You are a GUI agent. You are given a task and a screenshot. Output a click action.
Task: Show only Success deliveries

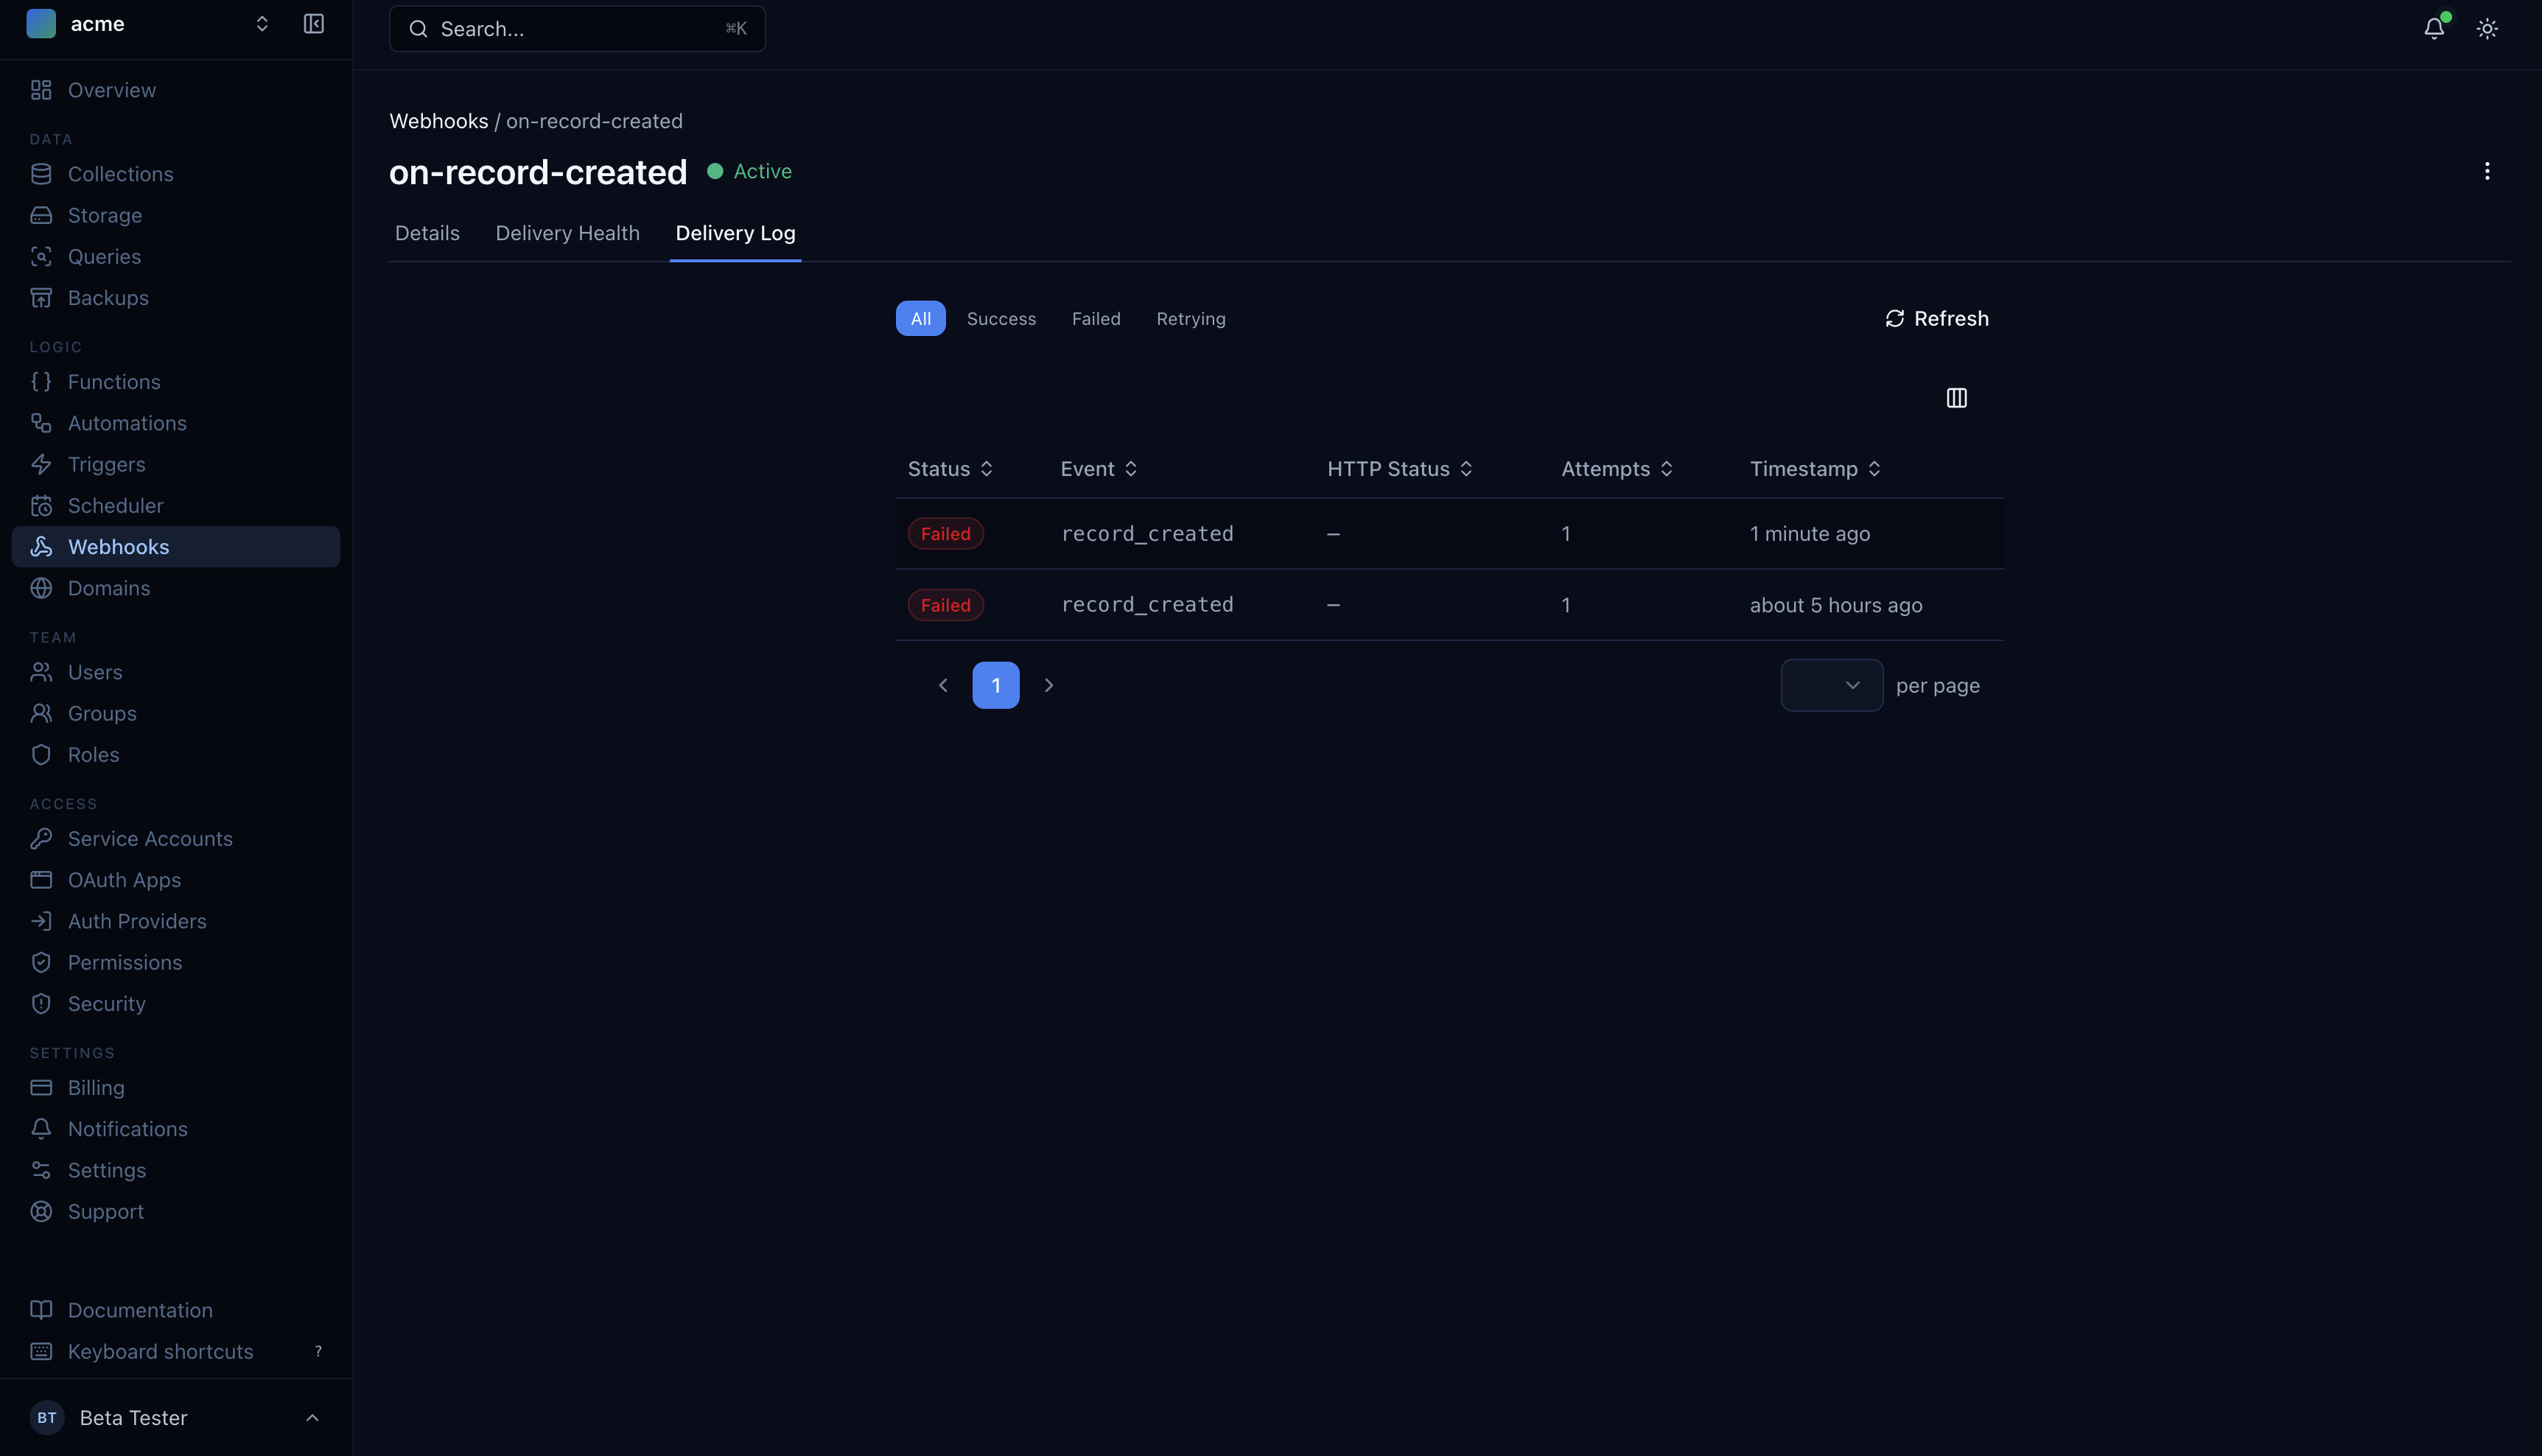tap(1001, 318)
